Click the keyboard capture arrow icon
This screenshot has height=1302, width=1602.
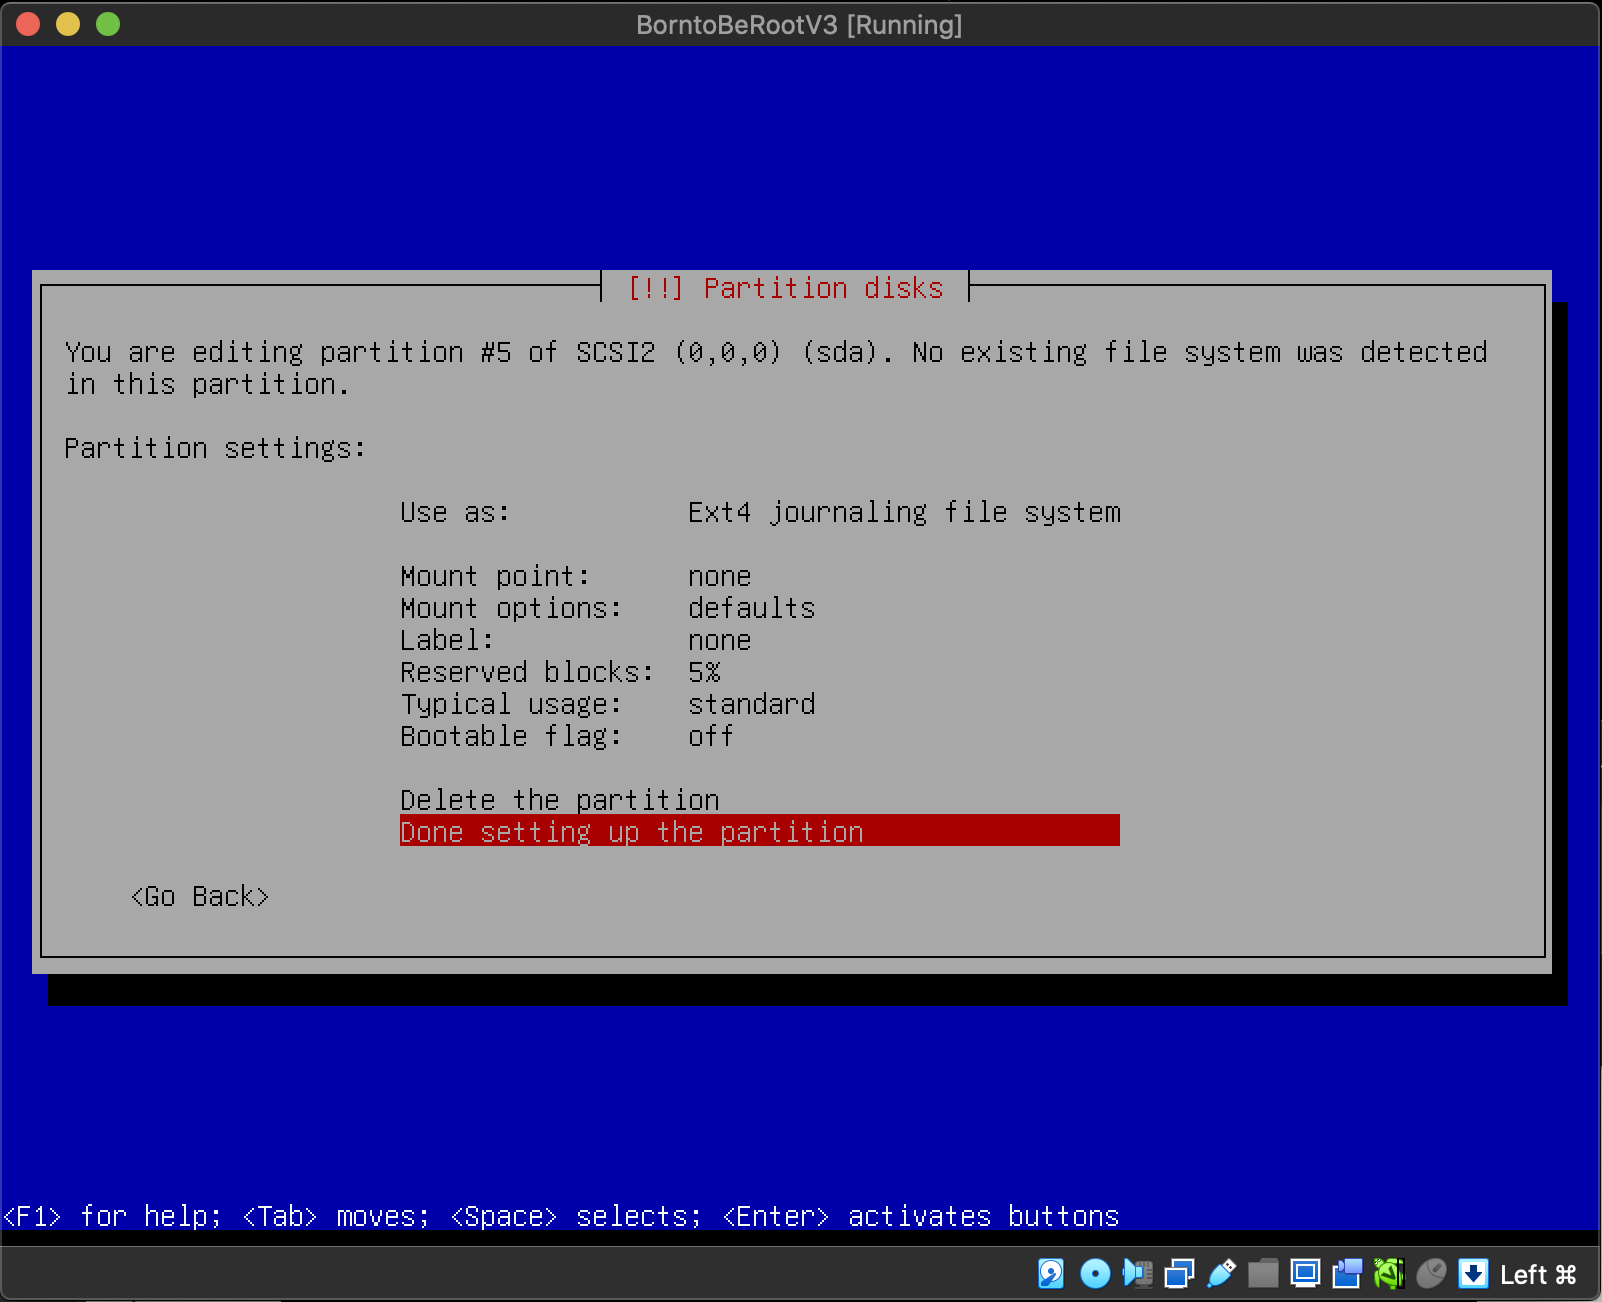[1473, 1273]
